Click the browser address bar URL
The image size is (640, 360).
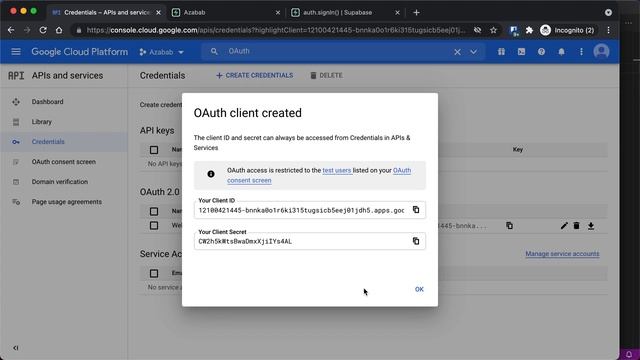coord(276,30)
